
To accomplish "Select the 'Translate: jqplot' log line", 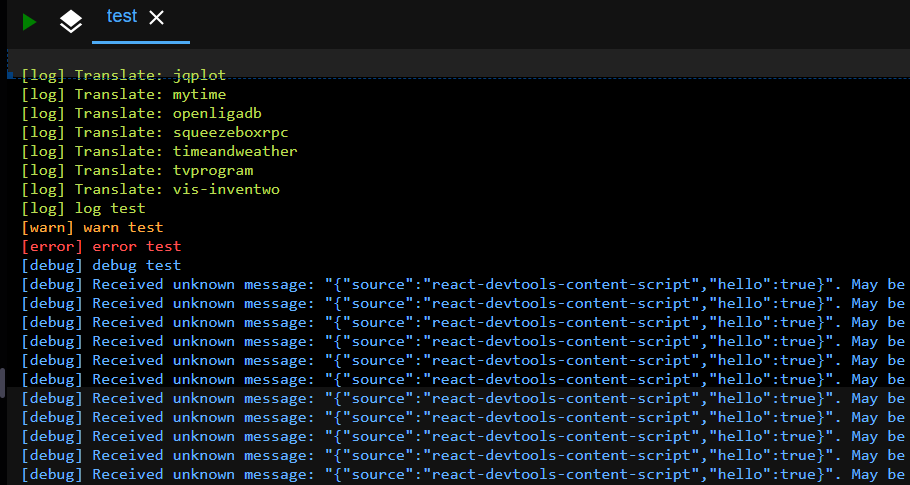I will click(x=150, y=75).
